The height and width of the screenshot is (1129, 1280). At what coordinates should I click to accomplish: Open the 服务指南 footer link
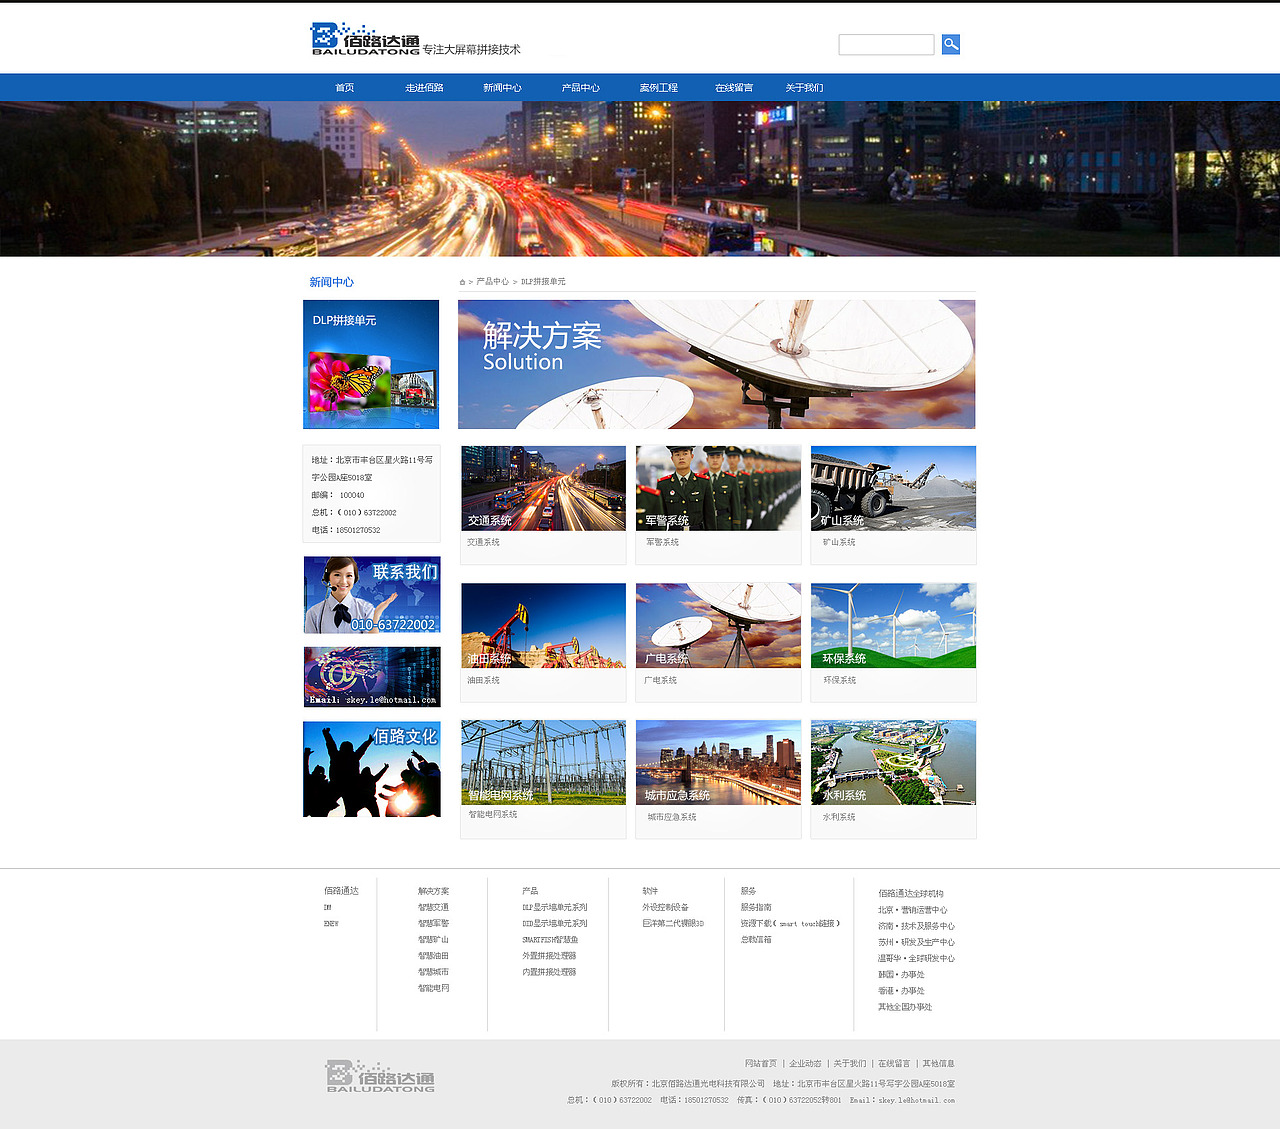pyautogui.click(x=756, y=907)
